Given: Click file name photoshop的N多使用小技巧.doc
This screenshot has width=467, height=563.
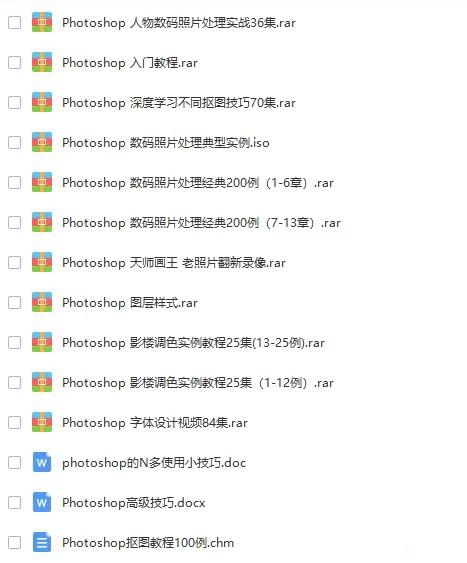Looking at the screenshot, I should tap(154, 462).
